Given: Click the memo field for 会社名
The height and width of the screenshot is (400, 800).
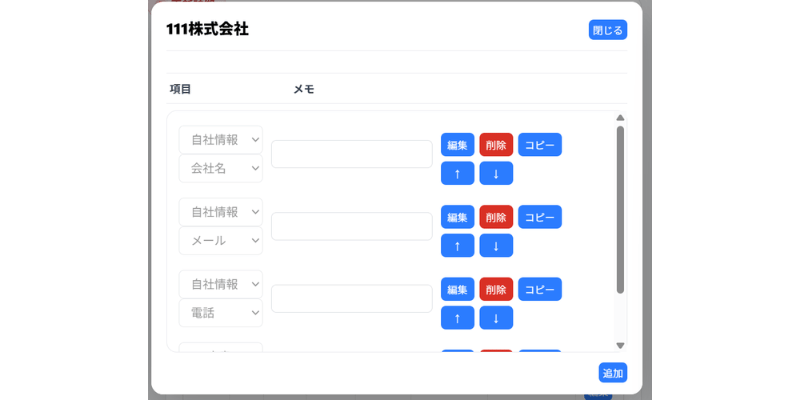Looking at the screenshot, I should 351,154.
